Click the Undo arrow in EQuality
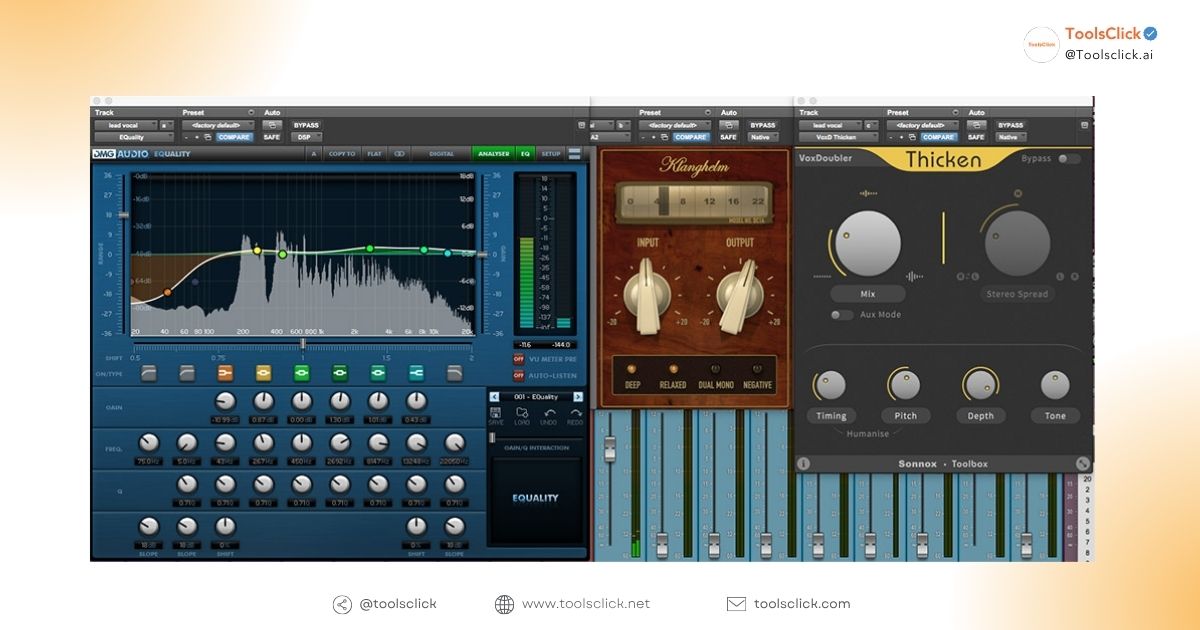 [549, 413]
